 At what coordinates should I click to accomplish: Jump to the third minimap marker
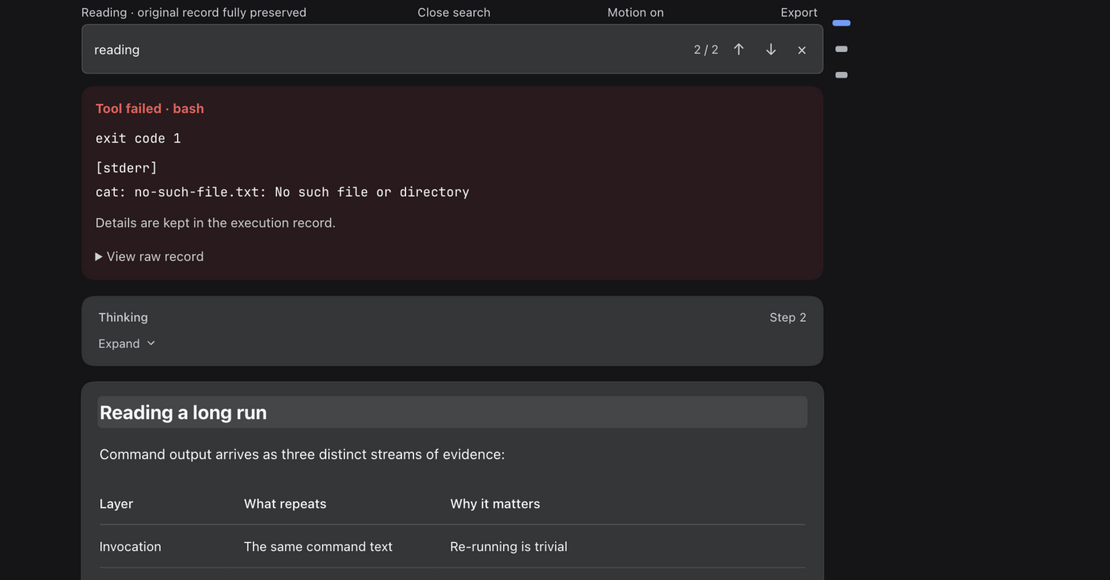pos(841,75)
